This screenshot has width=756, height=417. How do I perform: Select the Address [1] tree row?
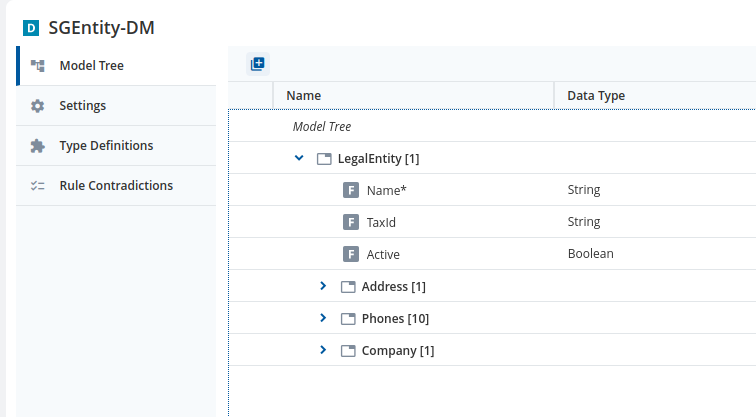(492, 286)
